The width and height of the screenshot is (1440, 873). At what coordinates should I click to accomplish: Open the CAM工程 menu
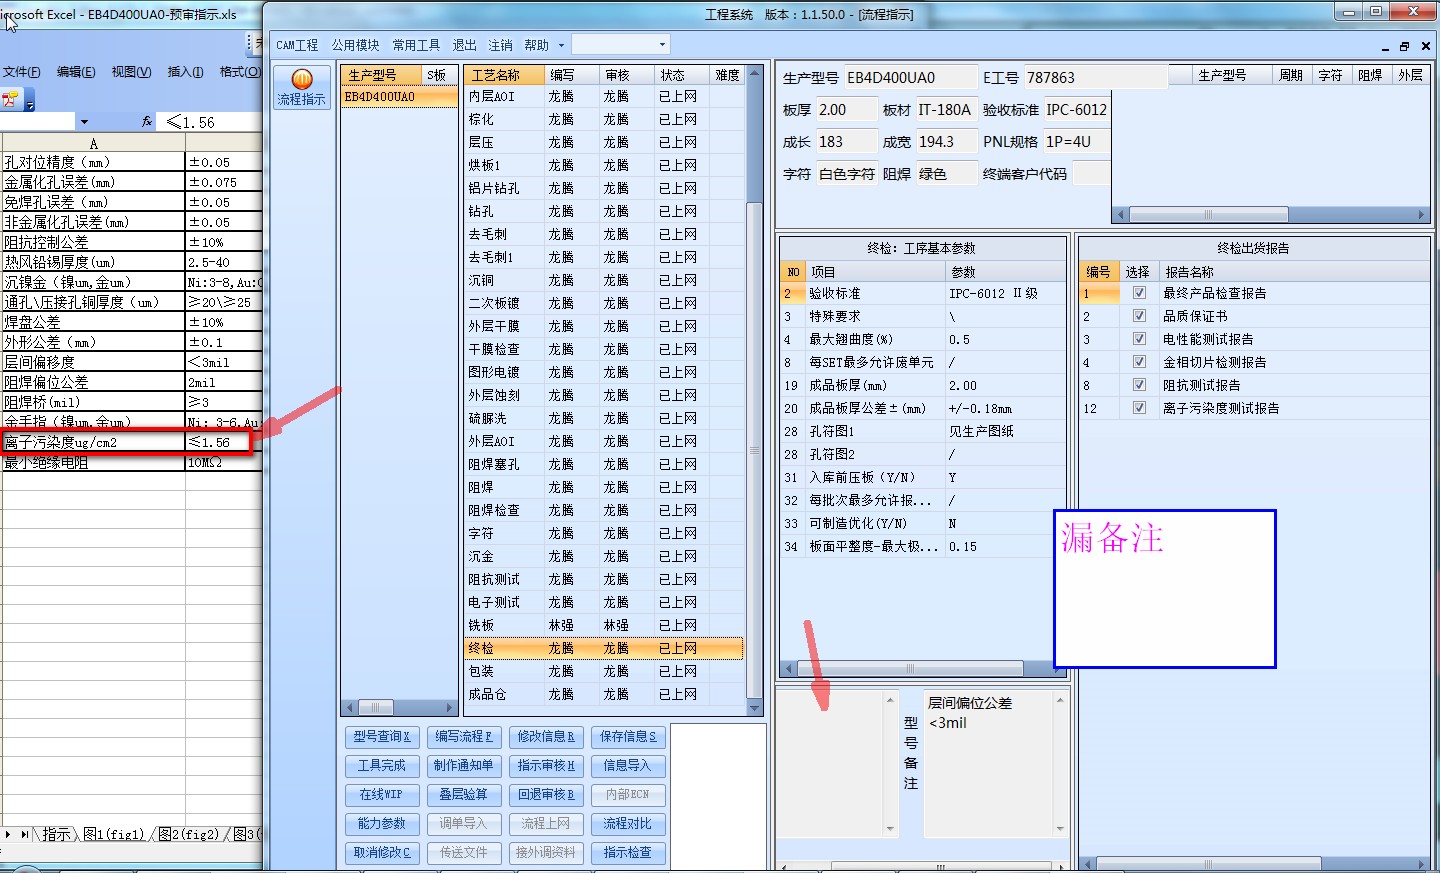pos(297,45)
